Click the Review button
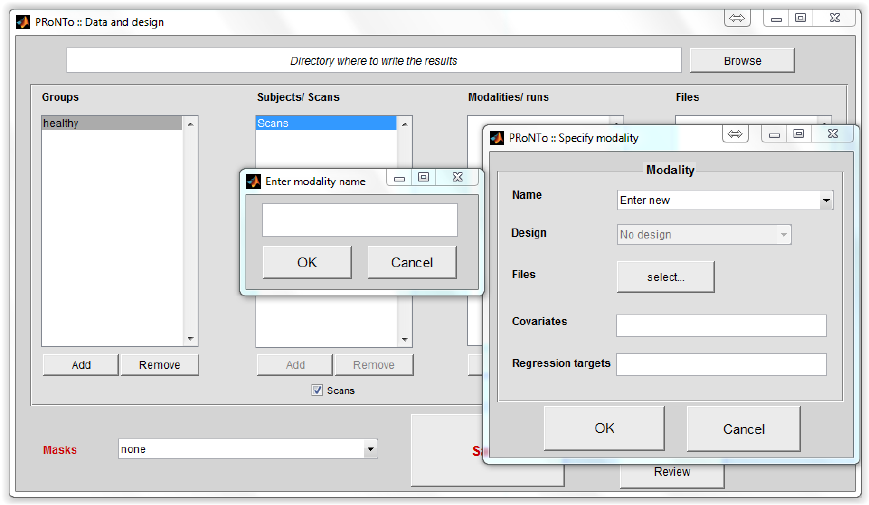The image size is (869, 505). click(672, 474)
